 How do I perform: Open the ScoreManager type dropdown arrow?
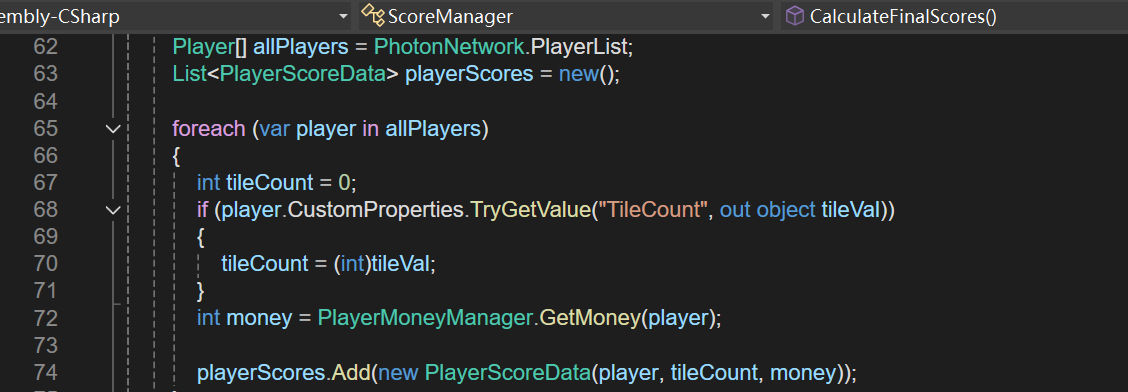(x=765, y=17)
